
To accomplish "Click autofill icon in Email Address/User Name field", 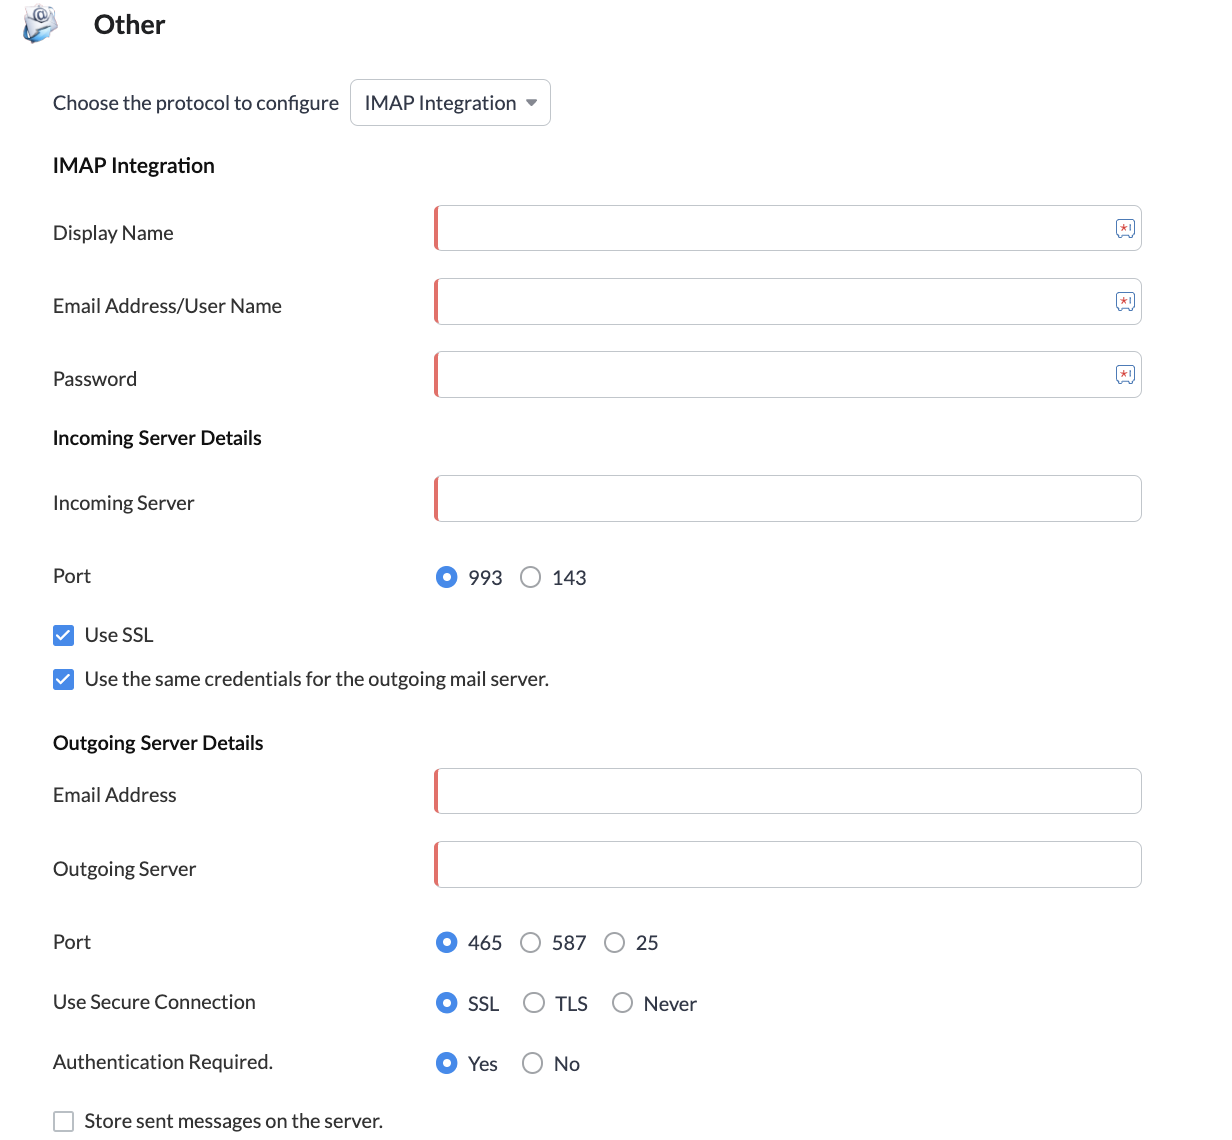I will pyautogui.click(x=1125, y=302).
